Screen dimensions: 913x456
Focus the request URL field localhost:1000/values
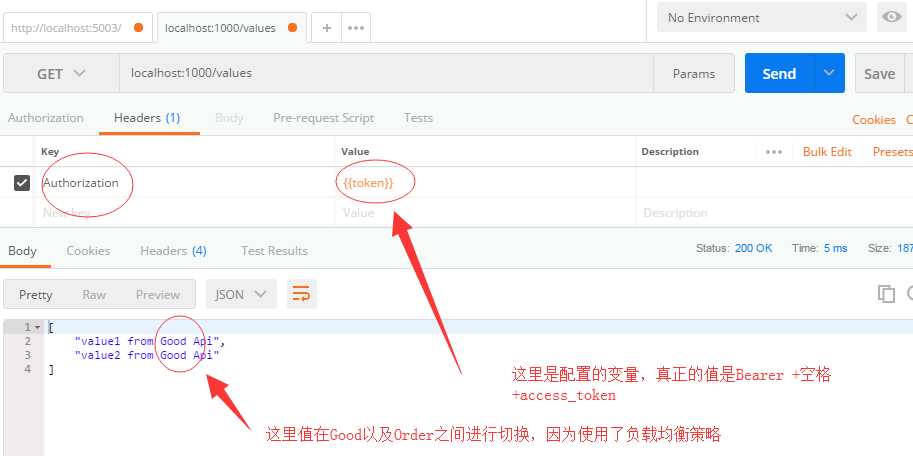click(x=386, y=73)
